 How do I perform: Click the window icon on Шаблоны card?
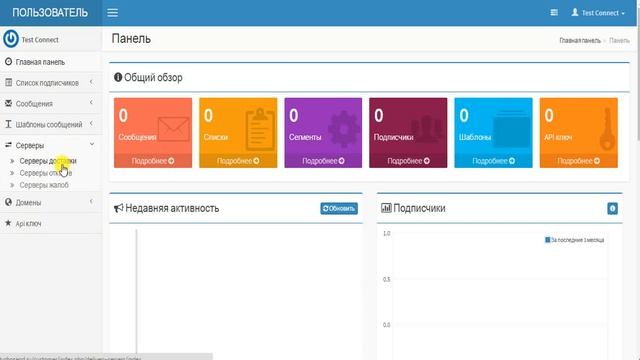tap(512, 129)
